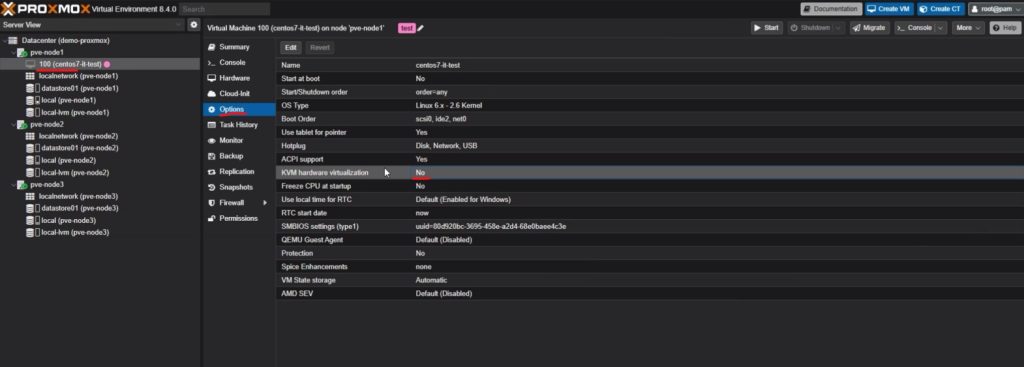Screen dimensions: 1024x367
Task: Click Create CT button
Action: tap(940, 9)
